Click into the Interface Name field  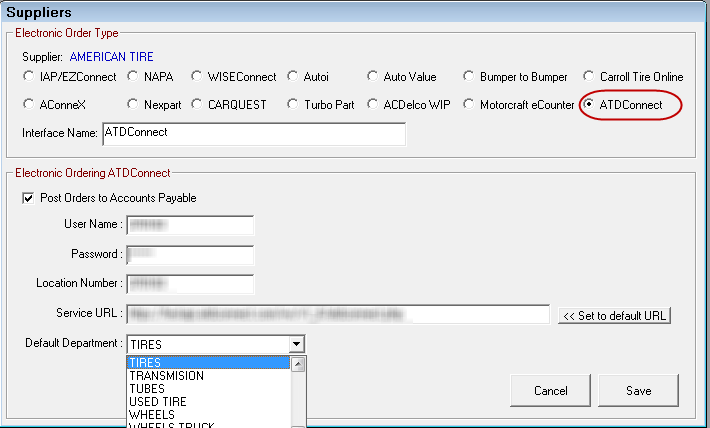pos(253,133)
